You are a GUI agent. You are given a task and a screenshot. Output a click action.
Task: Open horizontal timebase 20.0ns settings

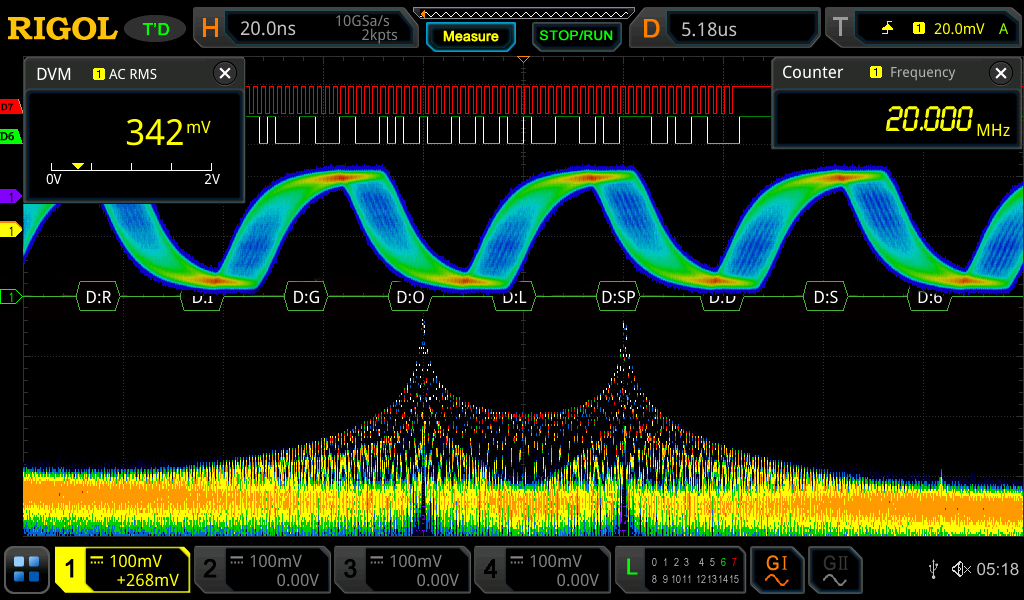[305, 29]
